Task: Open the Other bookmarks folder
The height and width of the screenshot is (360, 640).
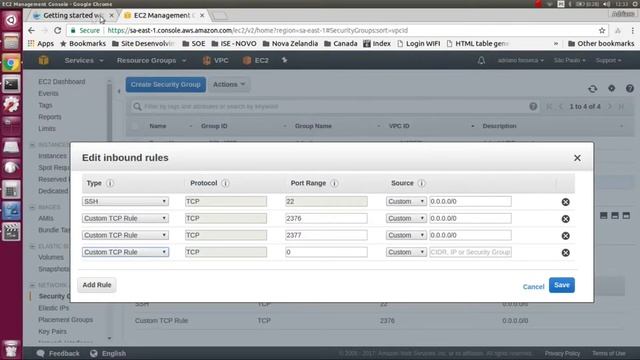Action: pyautogui.click(x=601, y=44)
